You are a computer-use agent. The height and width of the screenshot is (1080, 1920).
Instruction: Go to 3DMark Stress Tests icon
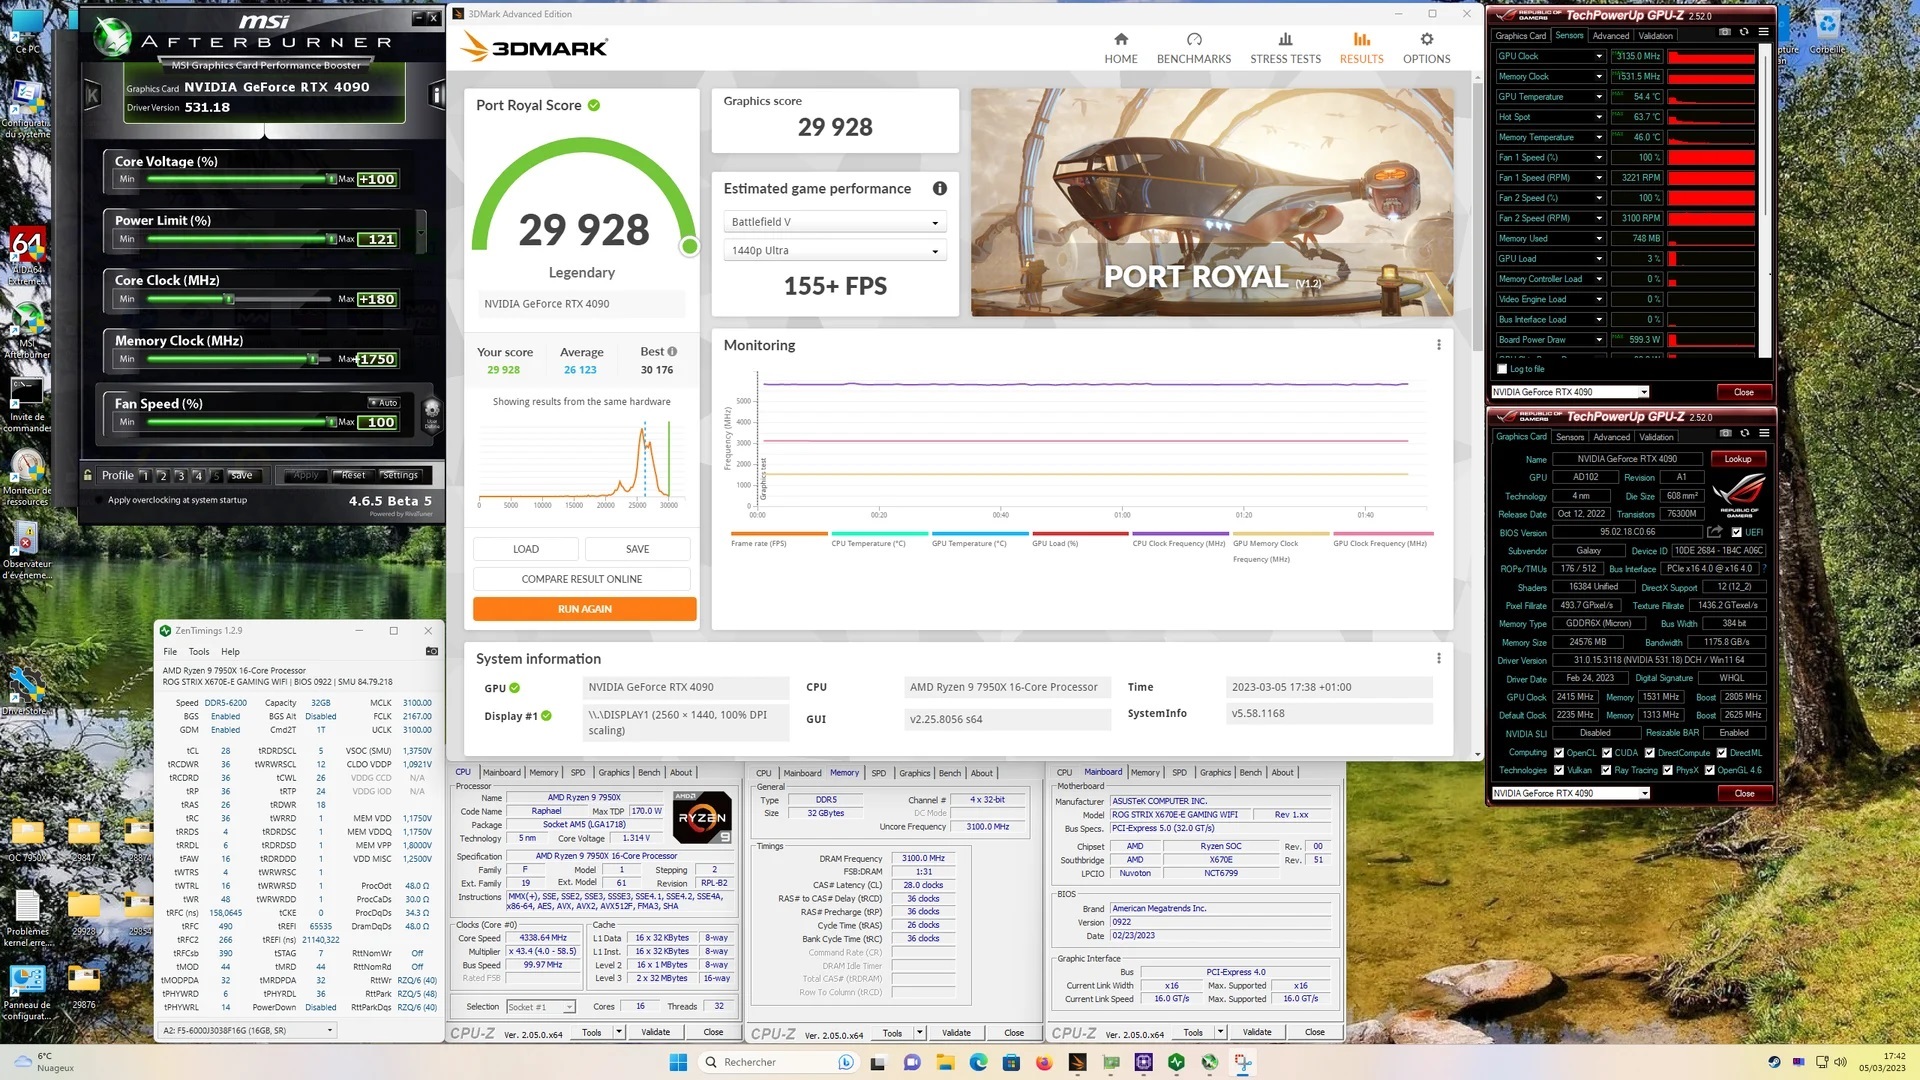tap(1285, 40)
